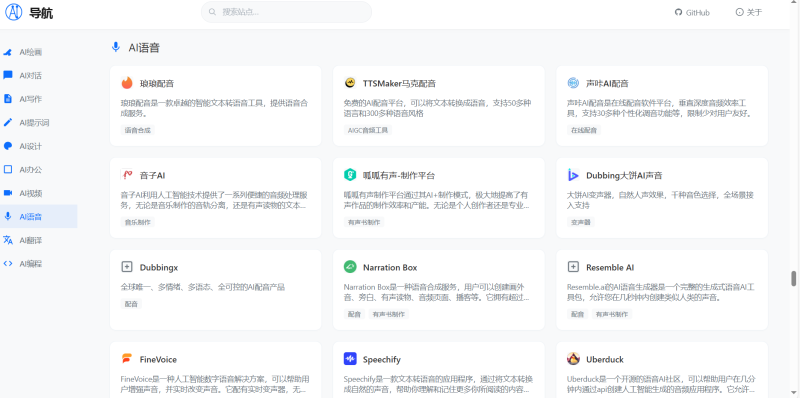Viewport: 800px width, 398px height.
Task: Click the 导航 site title text
Action: pos(41,13)
